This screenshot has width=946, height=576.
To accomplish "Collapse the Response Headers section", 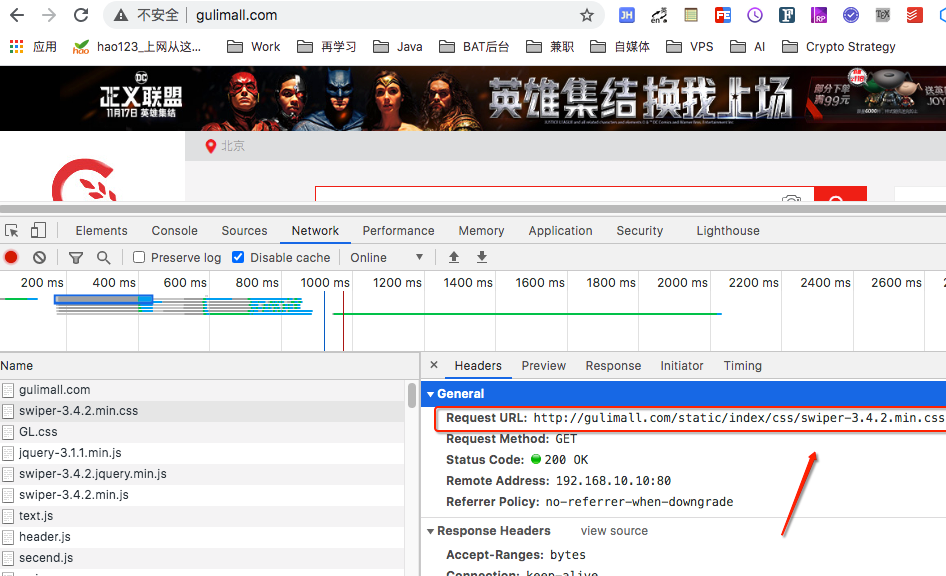I will (430, 531).
